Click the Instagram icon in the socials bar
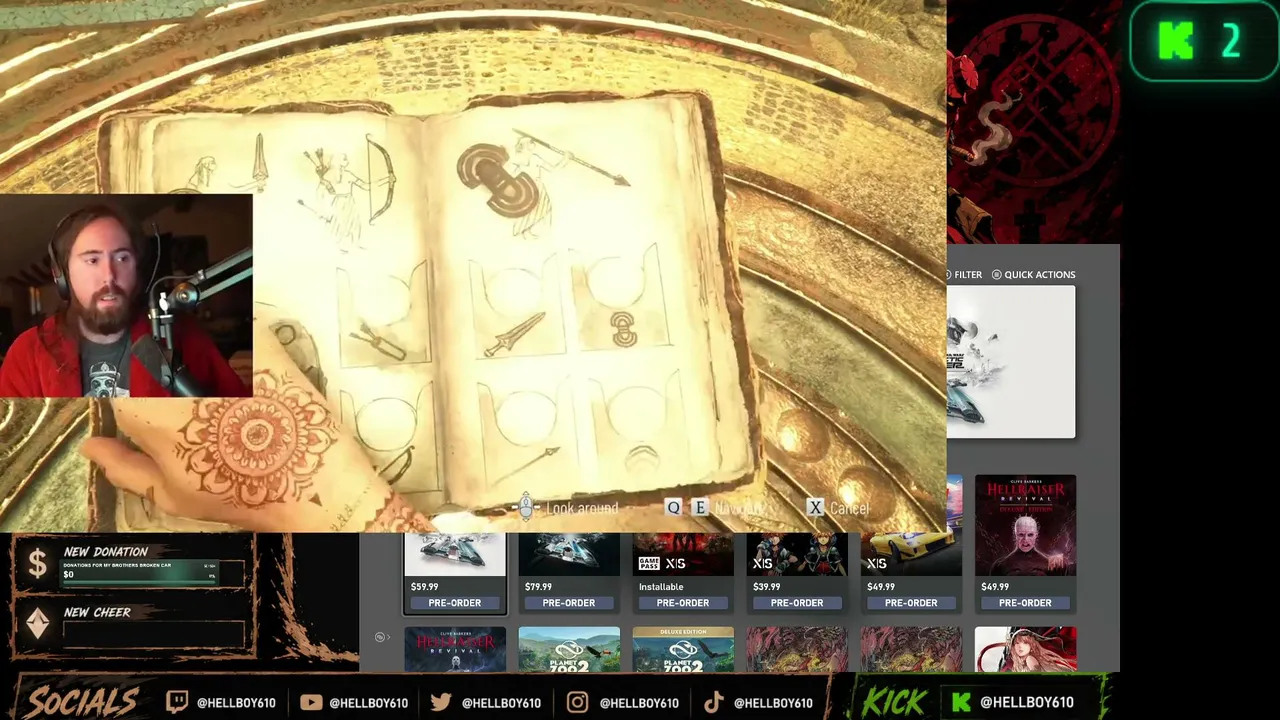 coord(577,702)
